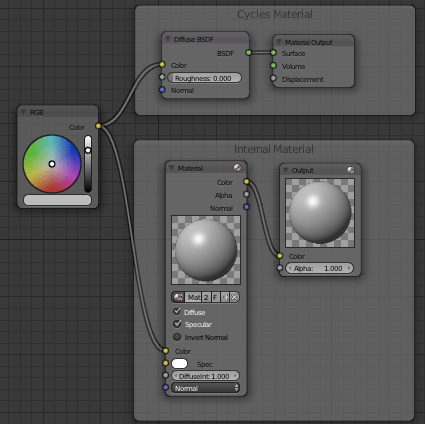425x424 pixels.
Task: Click the Diffuse BSDF Normal blue socket
Action: [x=162, y=90]
